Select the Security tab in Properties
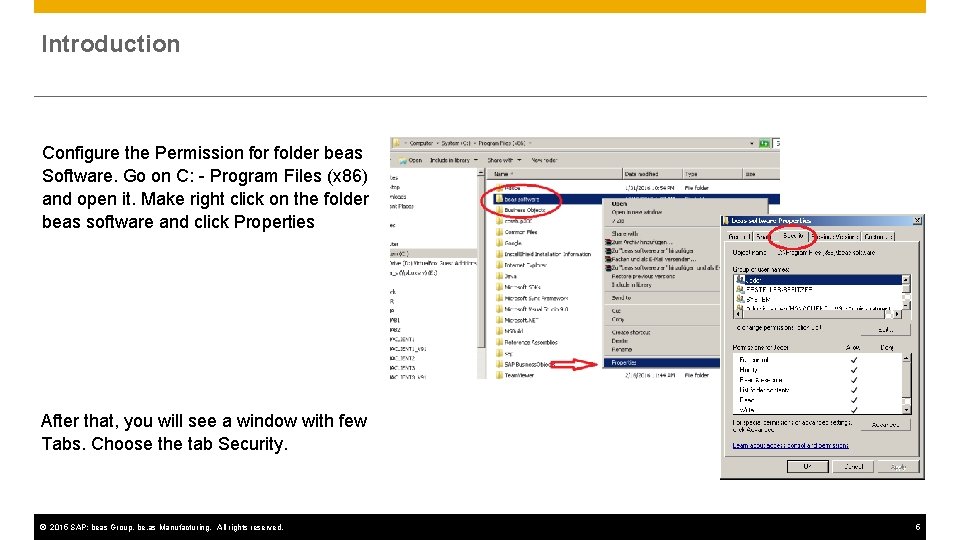 coord(792,236)
